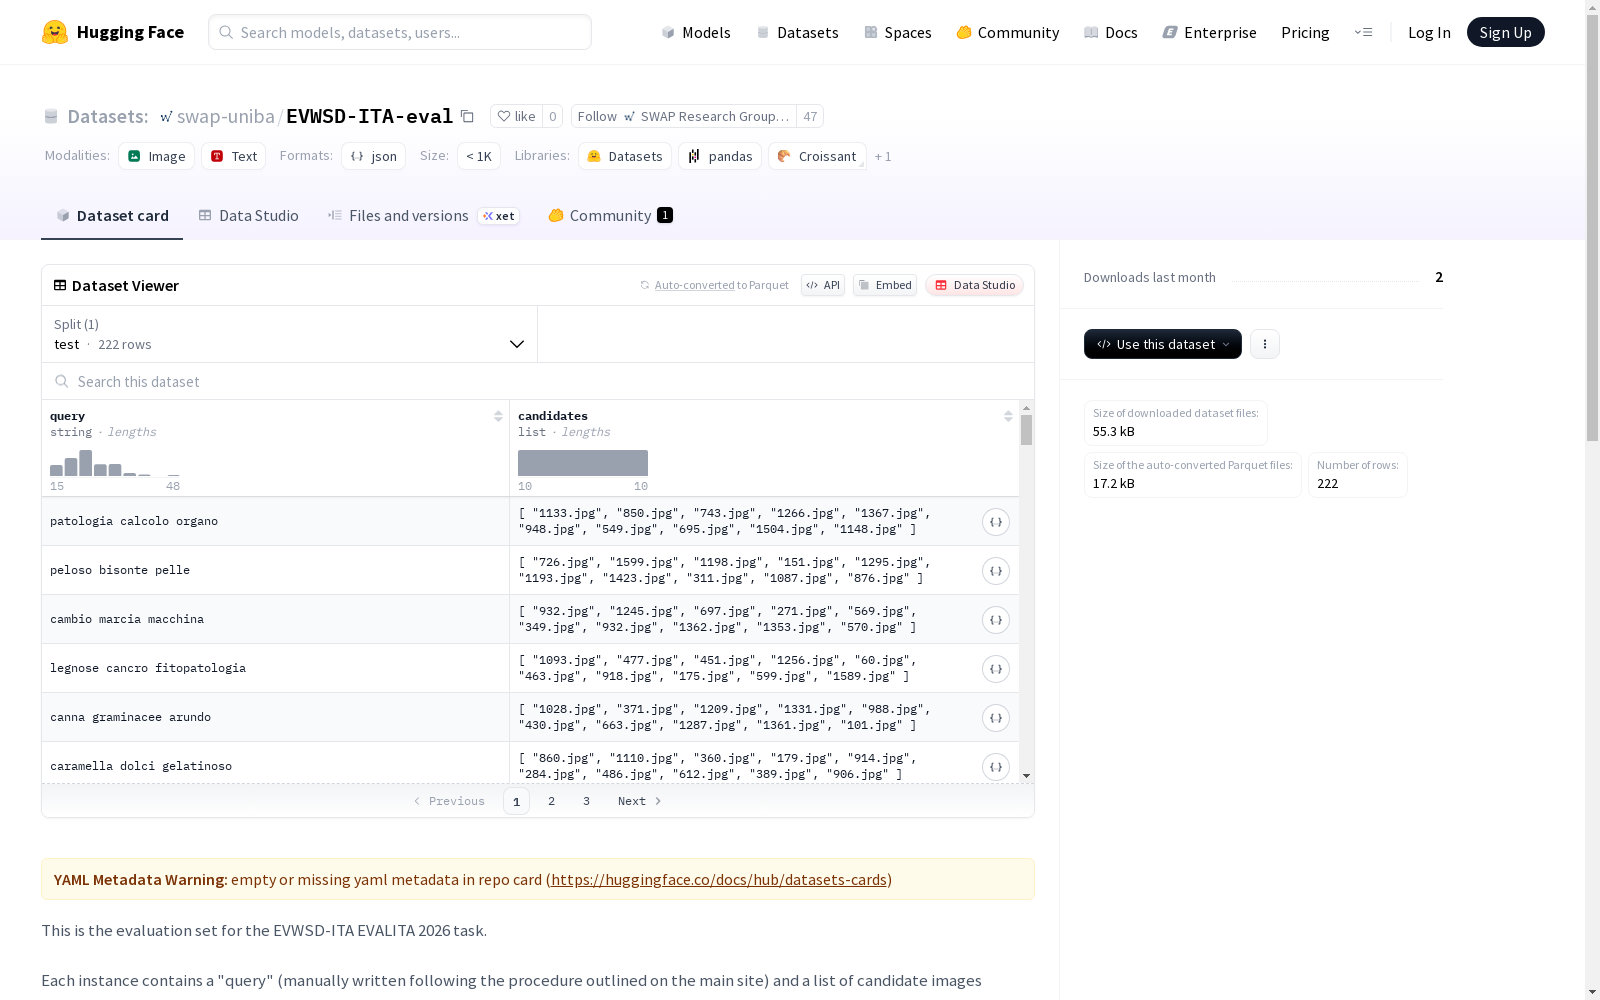The width and height of the screenshot is (1600, 1000).
Task: Open Spaces in top navigation
Action: [x=898, y=32]
